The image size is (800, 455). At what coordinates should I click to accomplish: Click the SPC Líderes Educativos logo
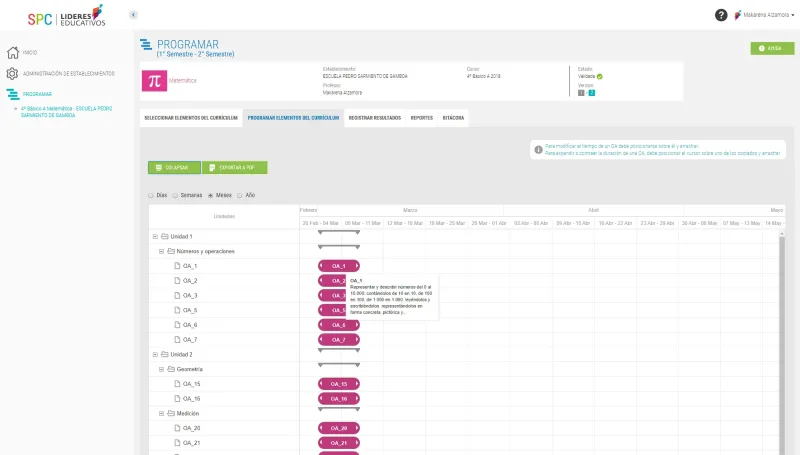(x=66, y=17)
